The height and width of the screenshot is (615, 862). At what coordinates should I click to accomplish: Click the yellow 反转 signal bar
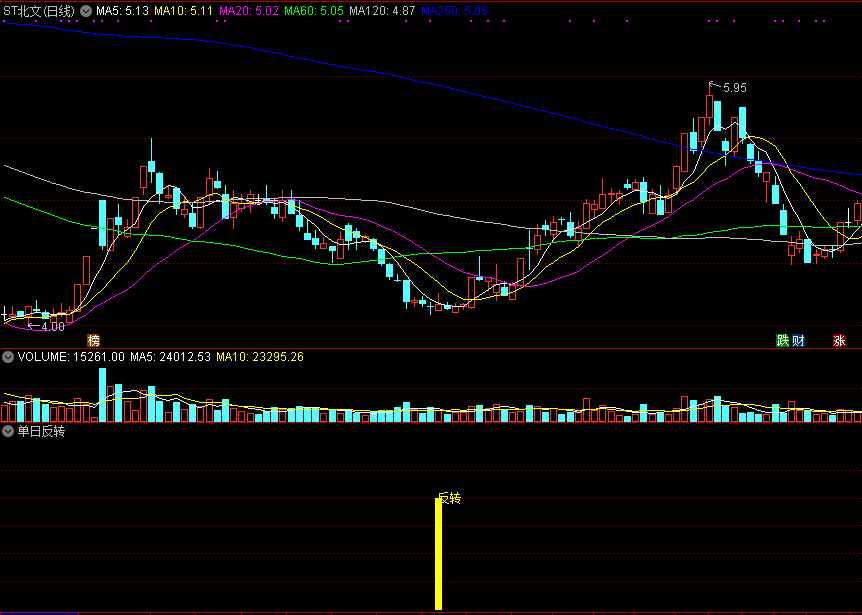[x=438, y=554]
